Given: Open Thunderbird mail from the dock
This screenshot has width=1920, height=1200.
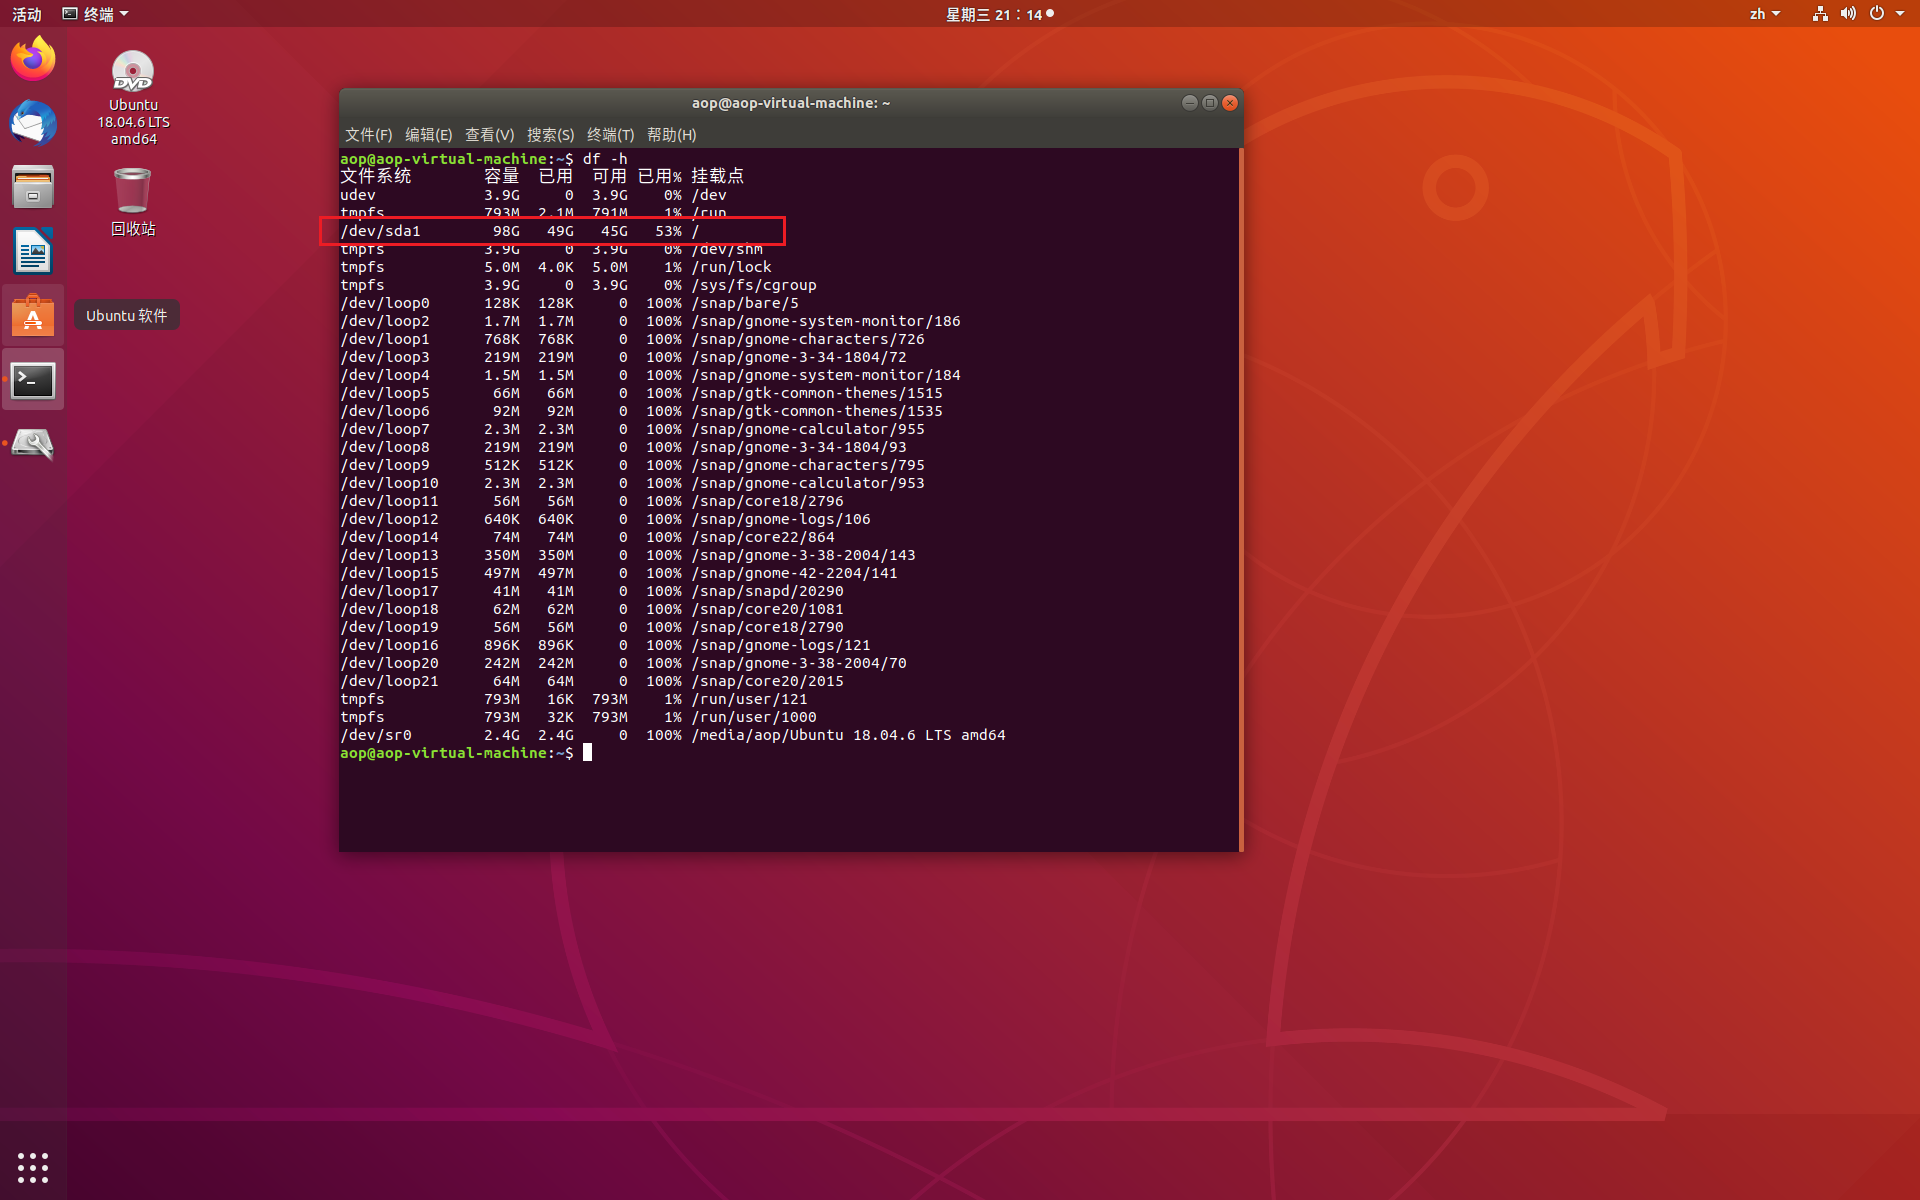Looking at the screenshot, I should 33,123.
